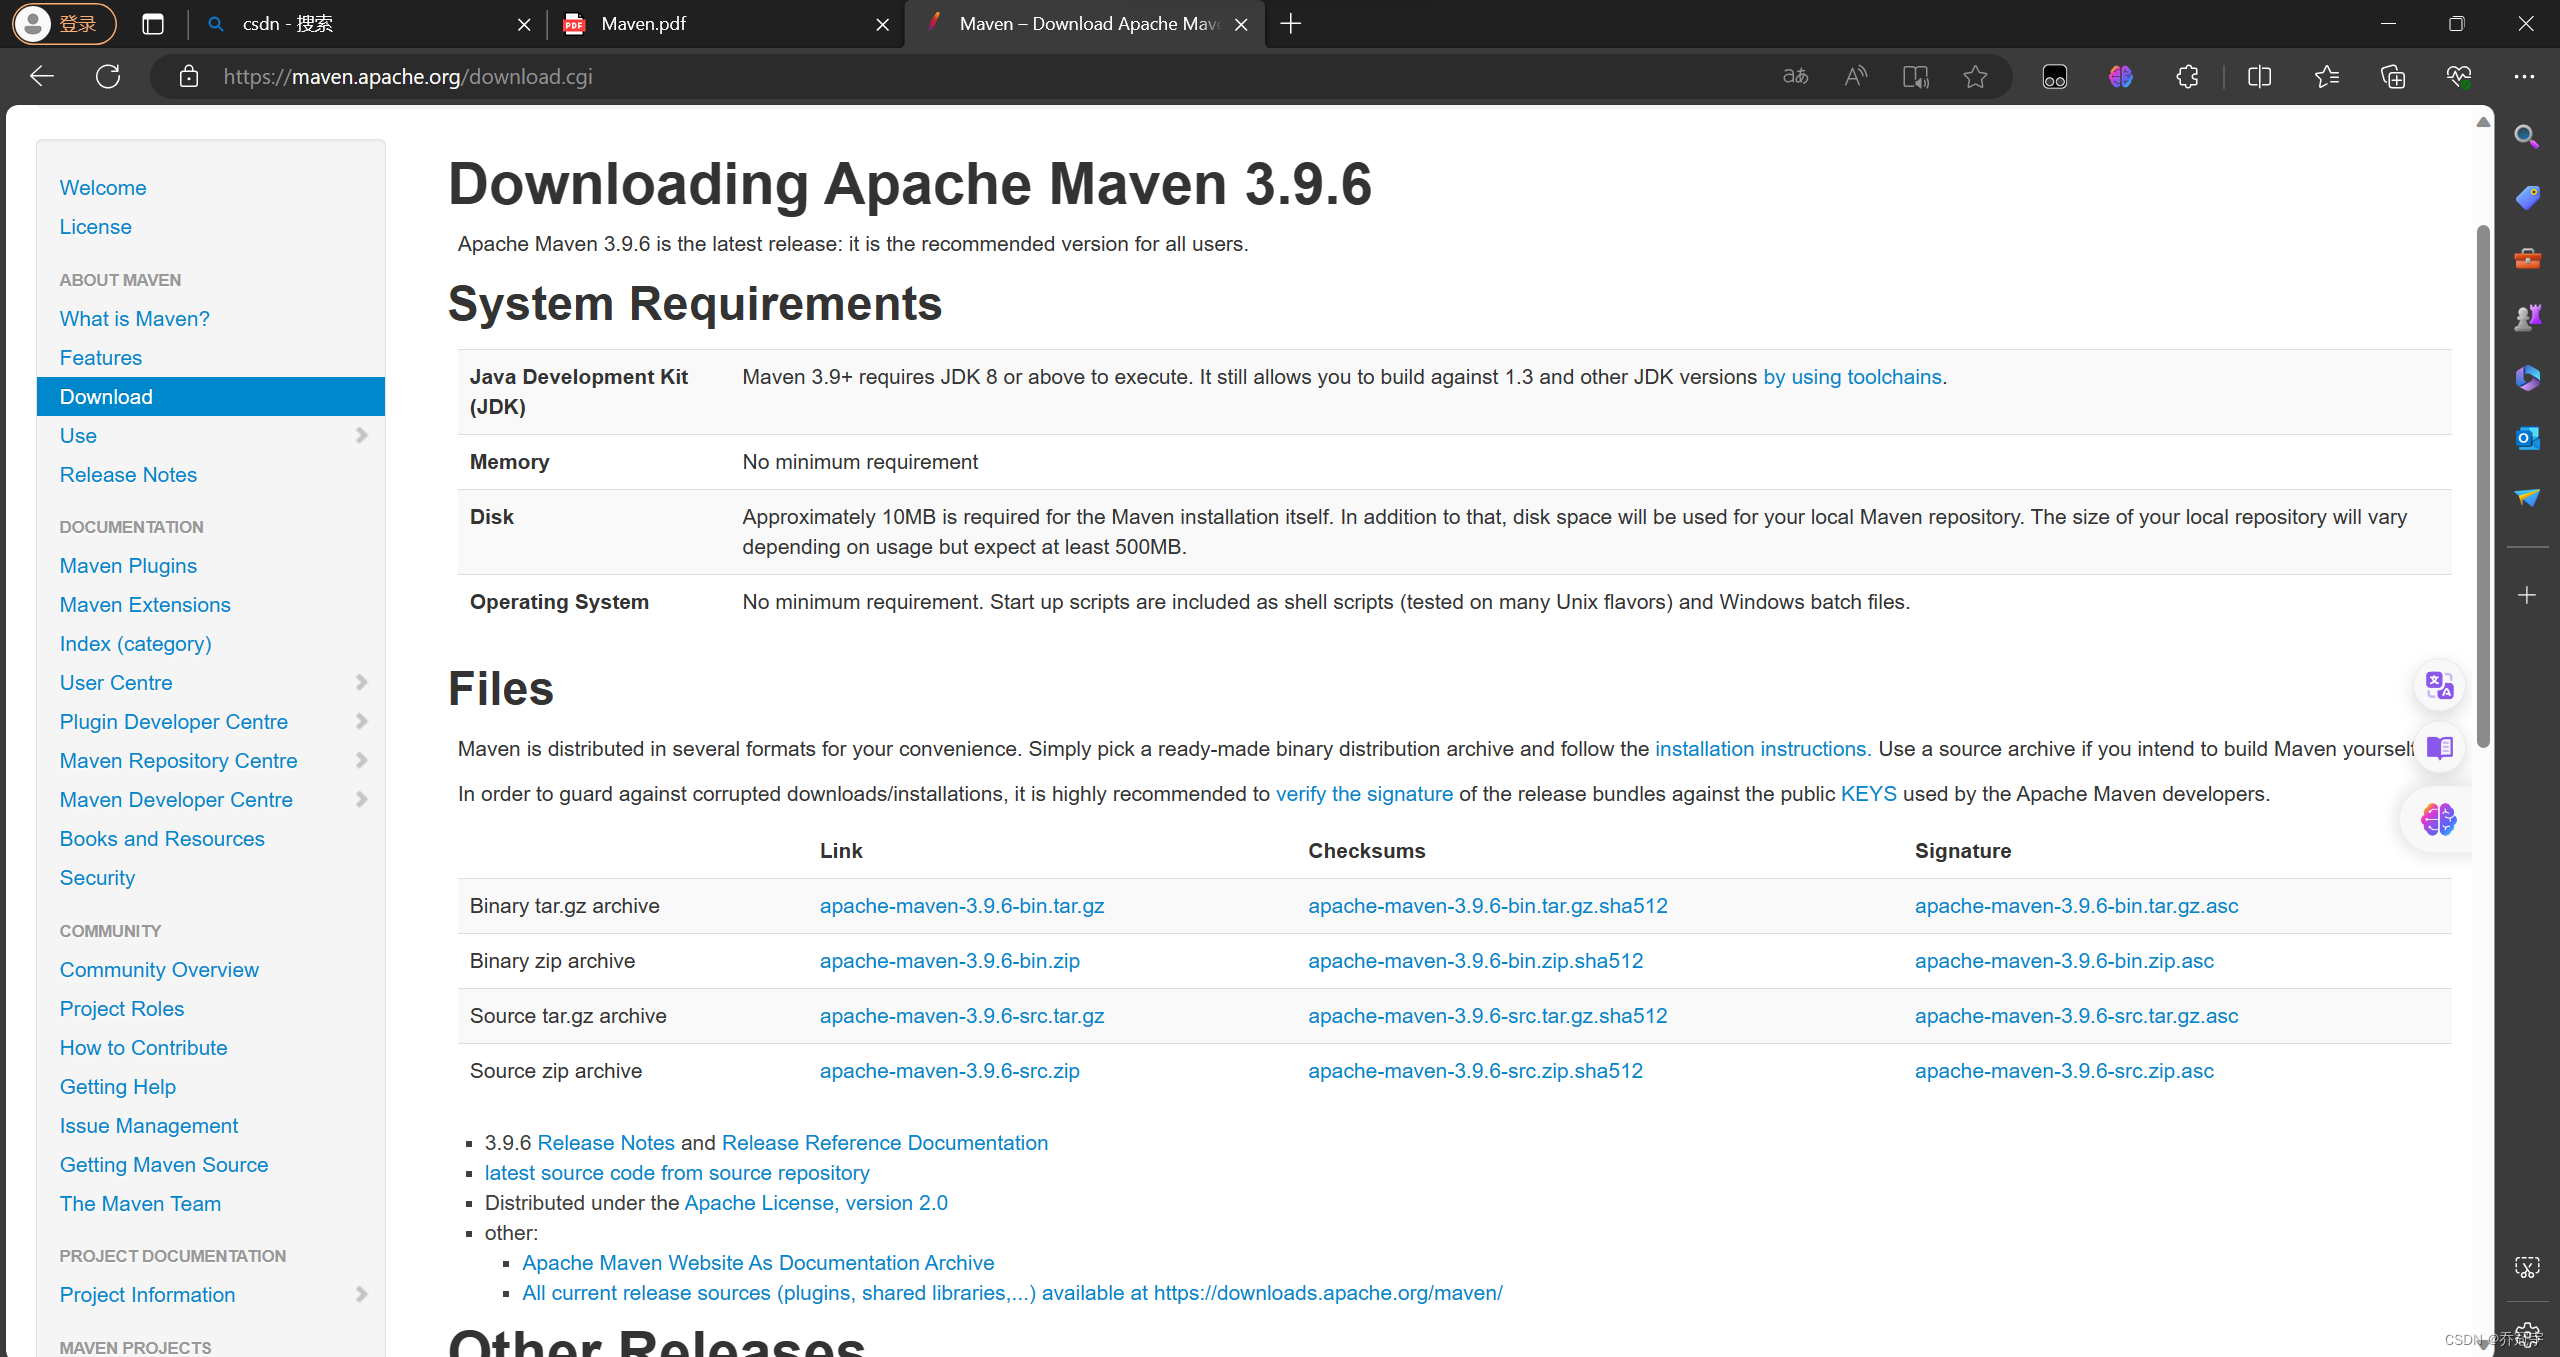Open Browser essentials heart icon
2560x1357 pixels.
pos(2460,76)
